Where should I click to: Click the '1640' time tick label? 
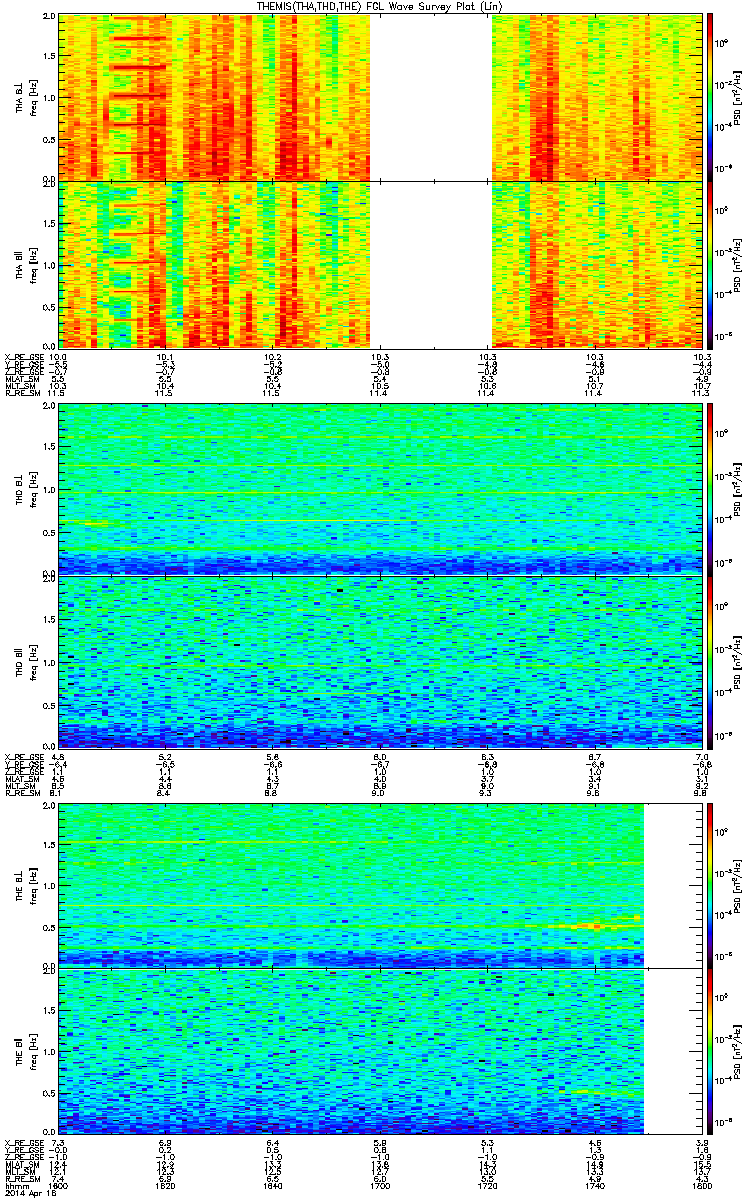(x=275, y=1186)
